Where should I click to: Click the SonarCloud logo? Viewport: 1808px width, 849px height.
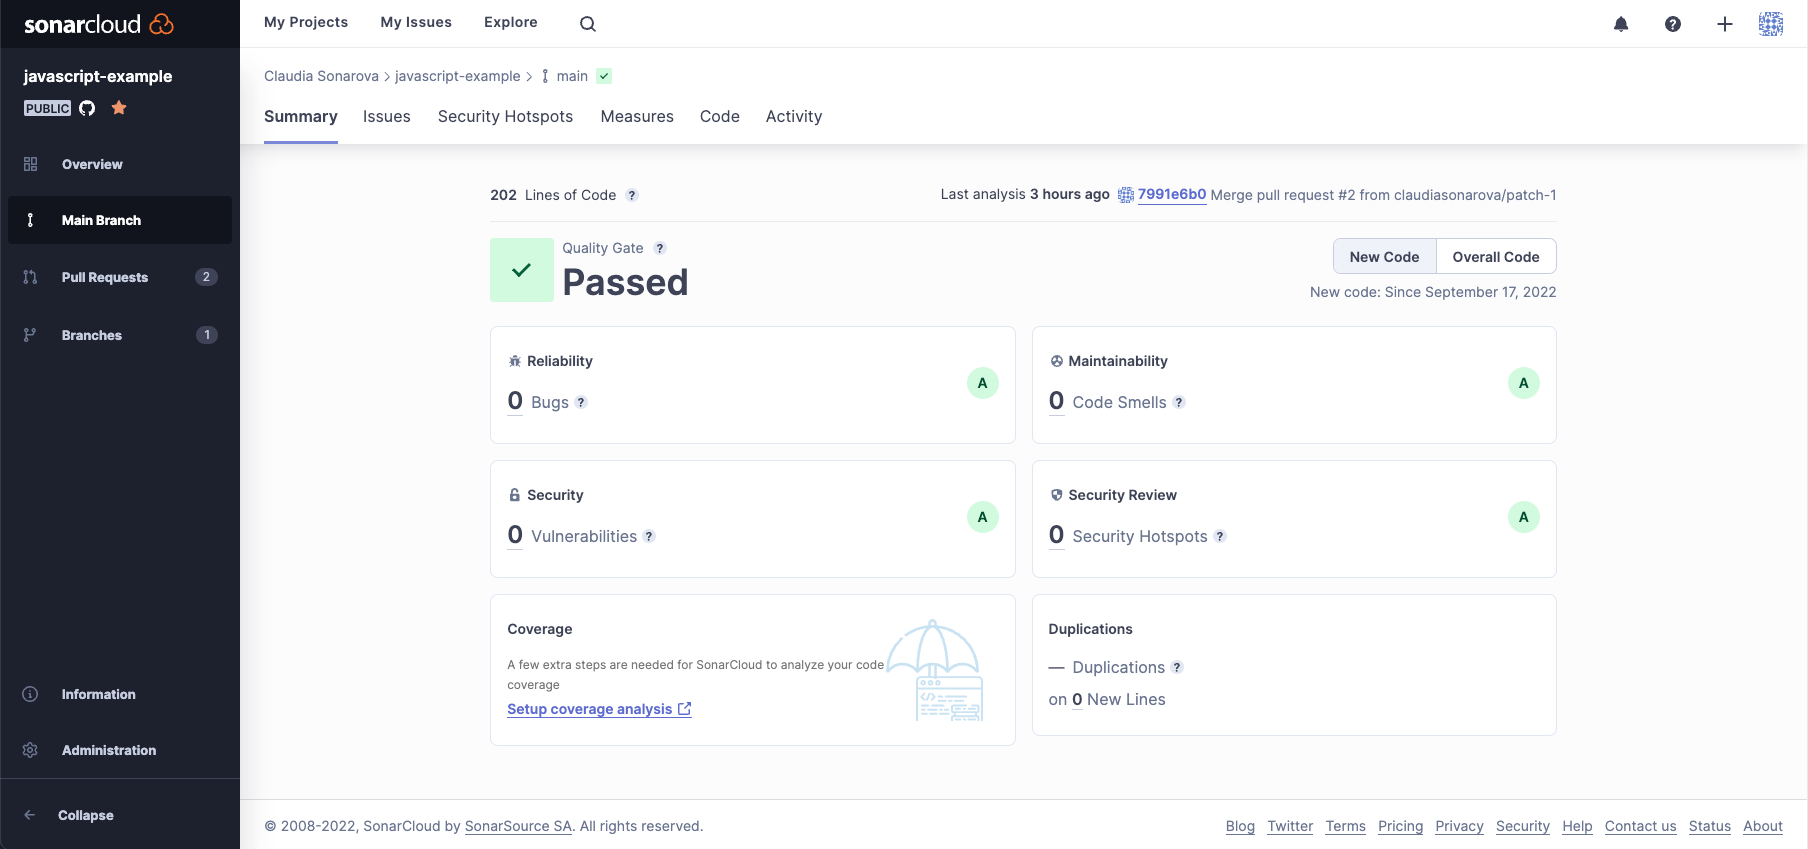point(99,24)
